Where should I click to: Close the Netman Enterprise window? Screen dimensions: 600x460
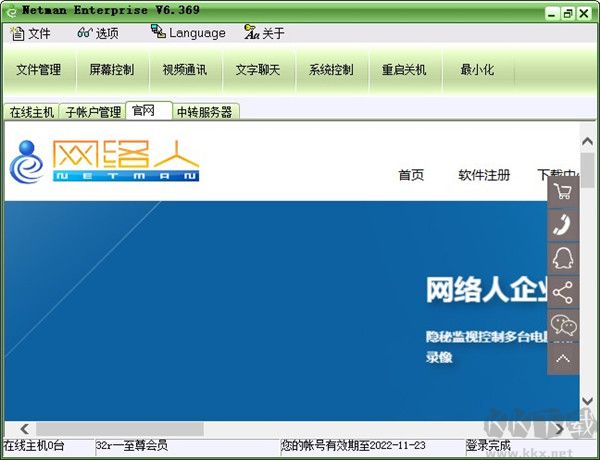[x=584, y=14]
